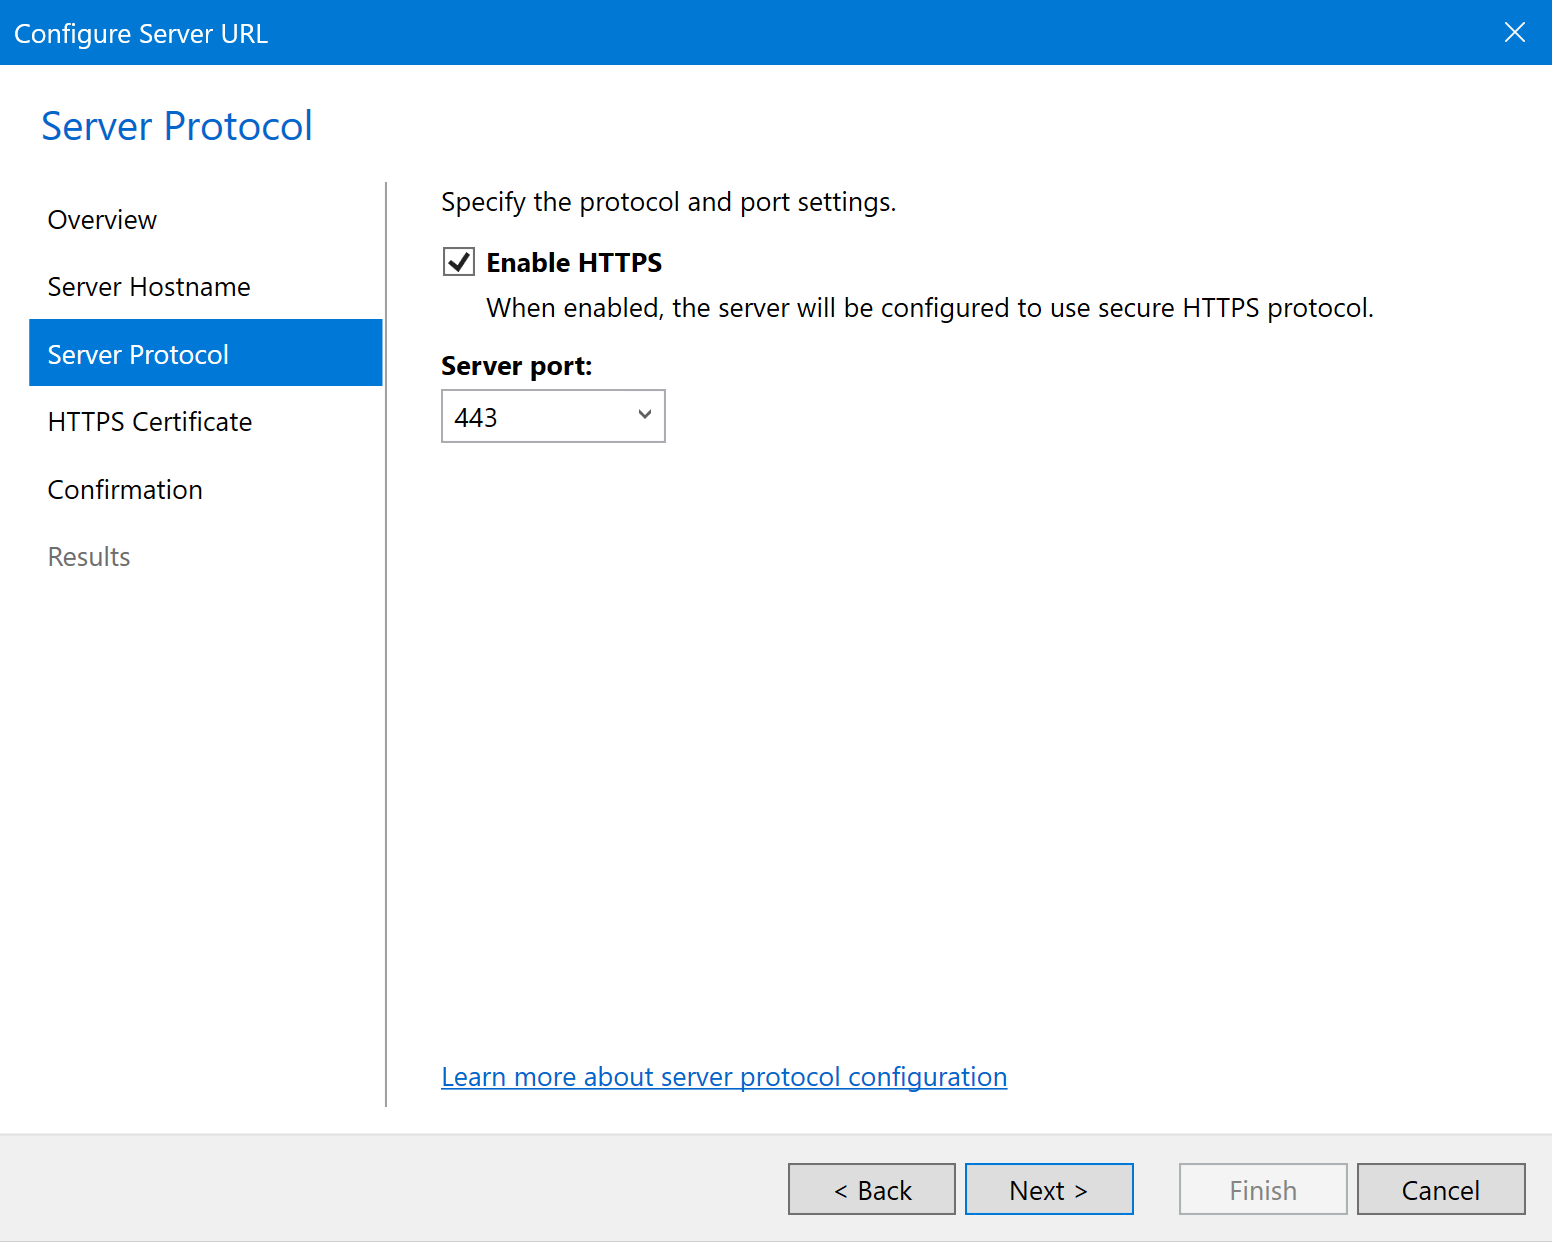1552x1242 pixels.
Task: Click the bold Enable HTTPS label text
Action: click(573, 263)
